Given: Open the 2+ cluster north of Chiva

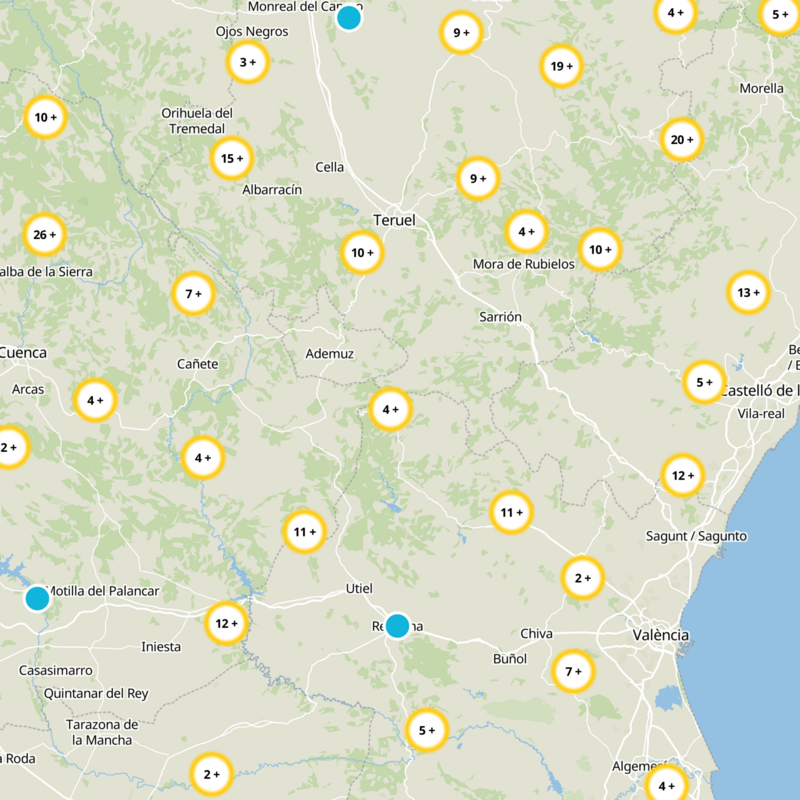Looking at the screenshot, I should (583, 578).
